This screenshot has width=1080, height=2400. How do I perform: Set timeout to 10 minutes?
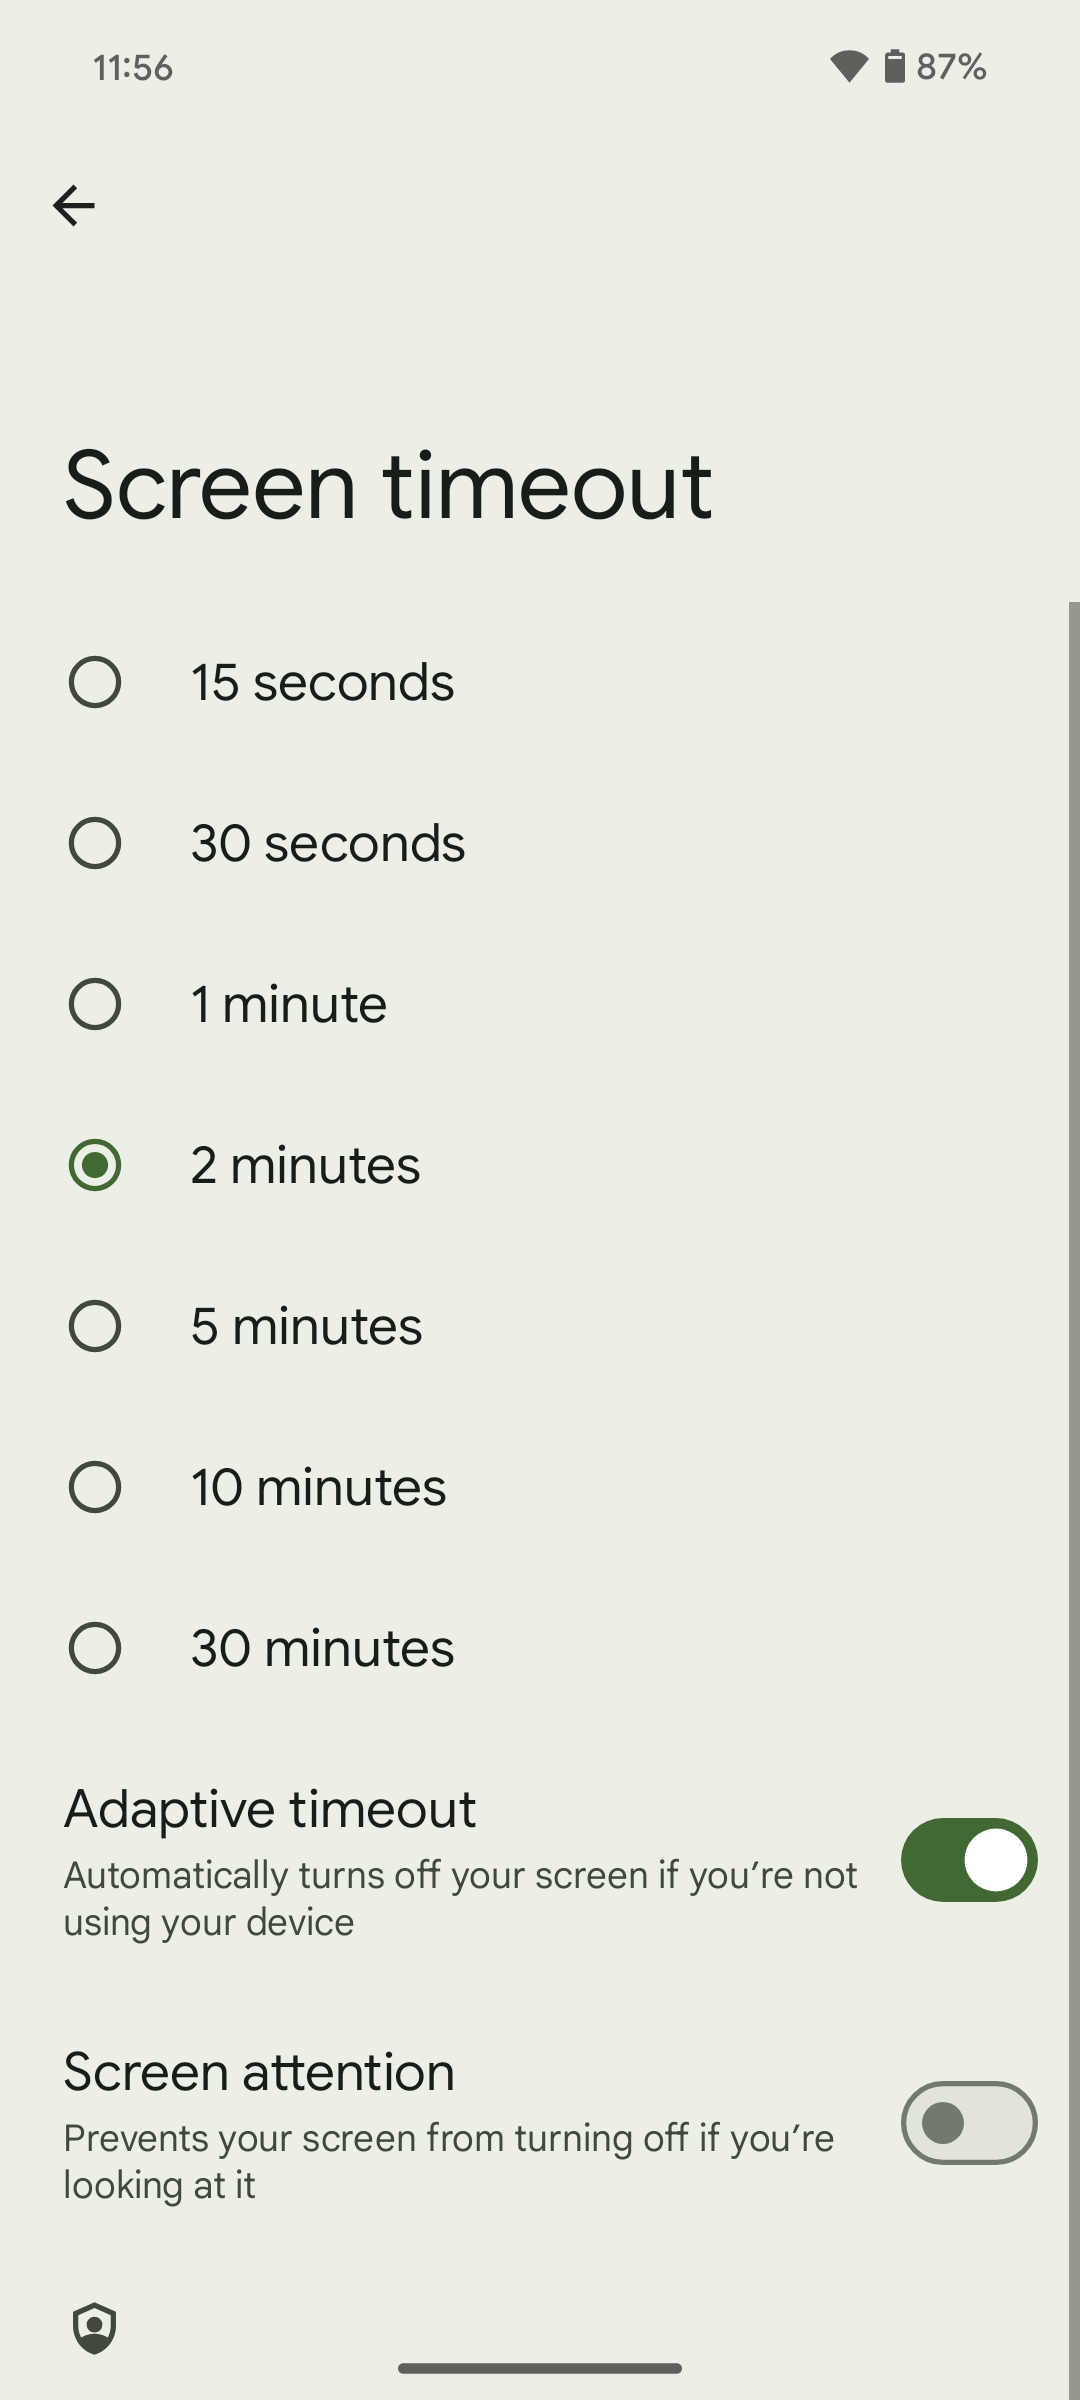pos(95,1487)
